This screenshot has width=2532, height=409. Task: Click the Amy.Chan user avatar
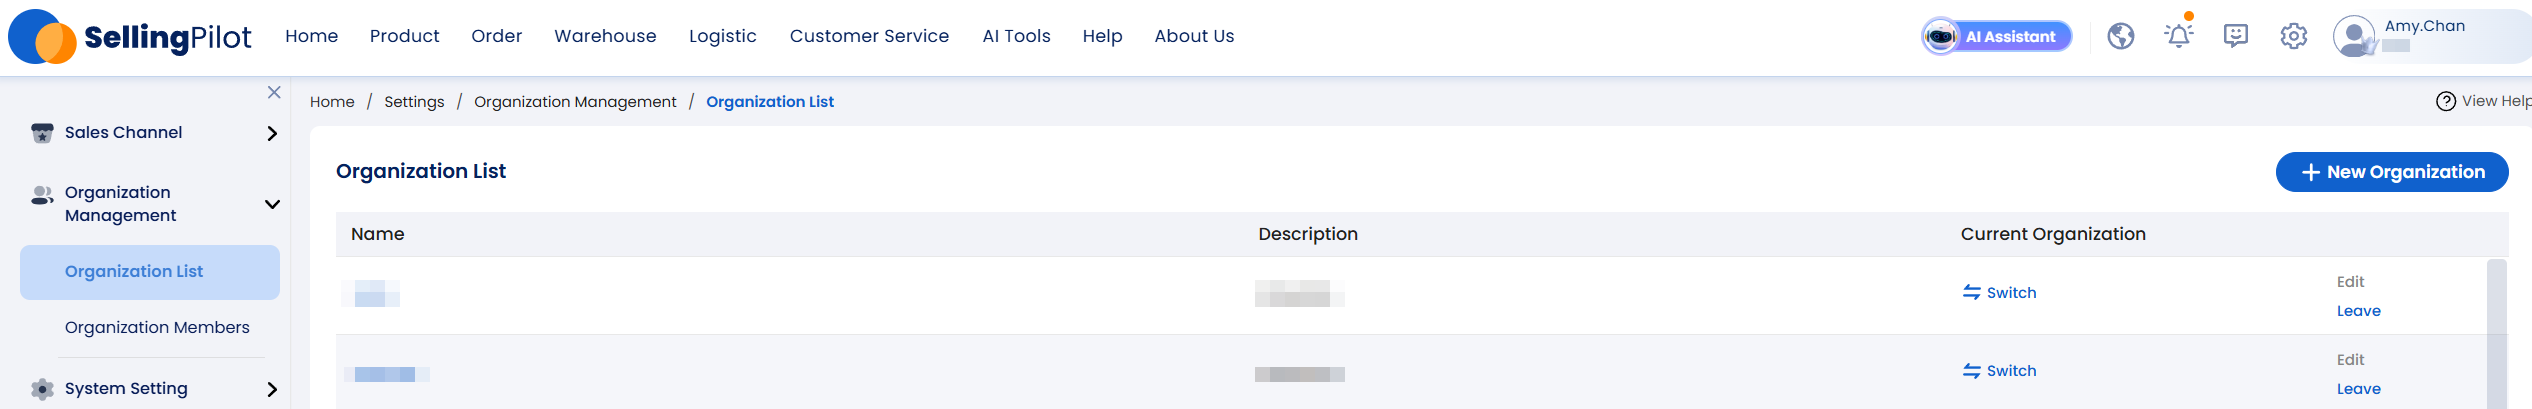(x=2354, y=37)
